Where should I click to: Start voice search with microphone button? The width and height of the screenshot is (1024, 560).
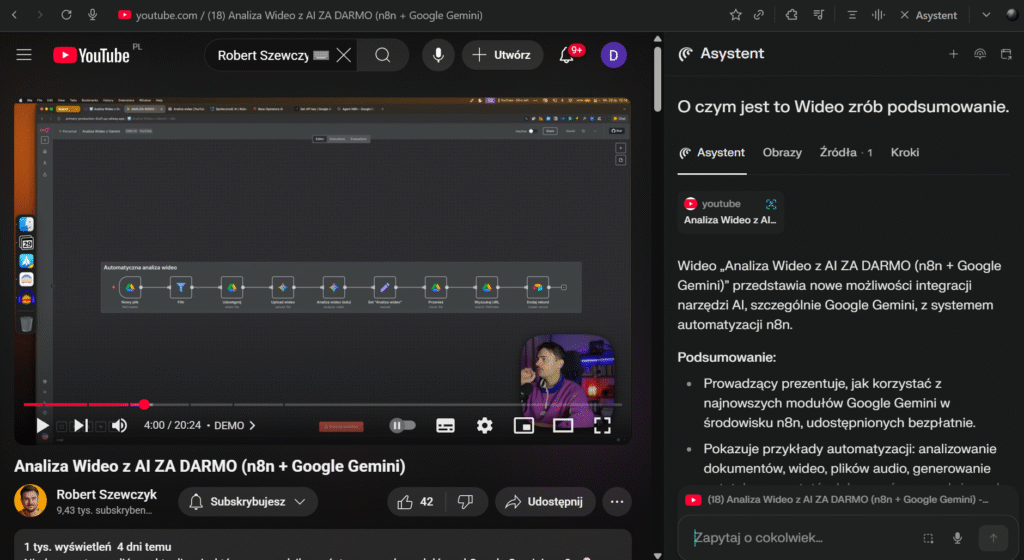437,55
